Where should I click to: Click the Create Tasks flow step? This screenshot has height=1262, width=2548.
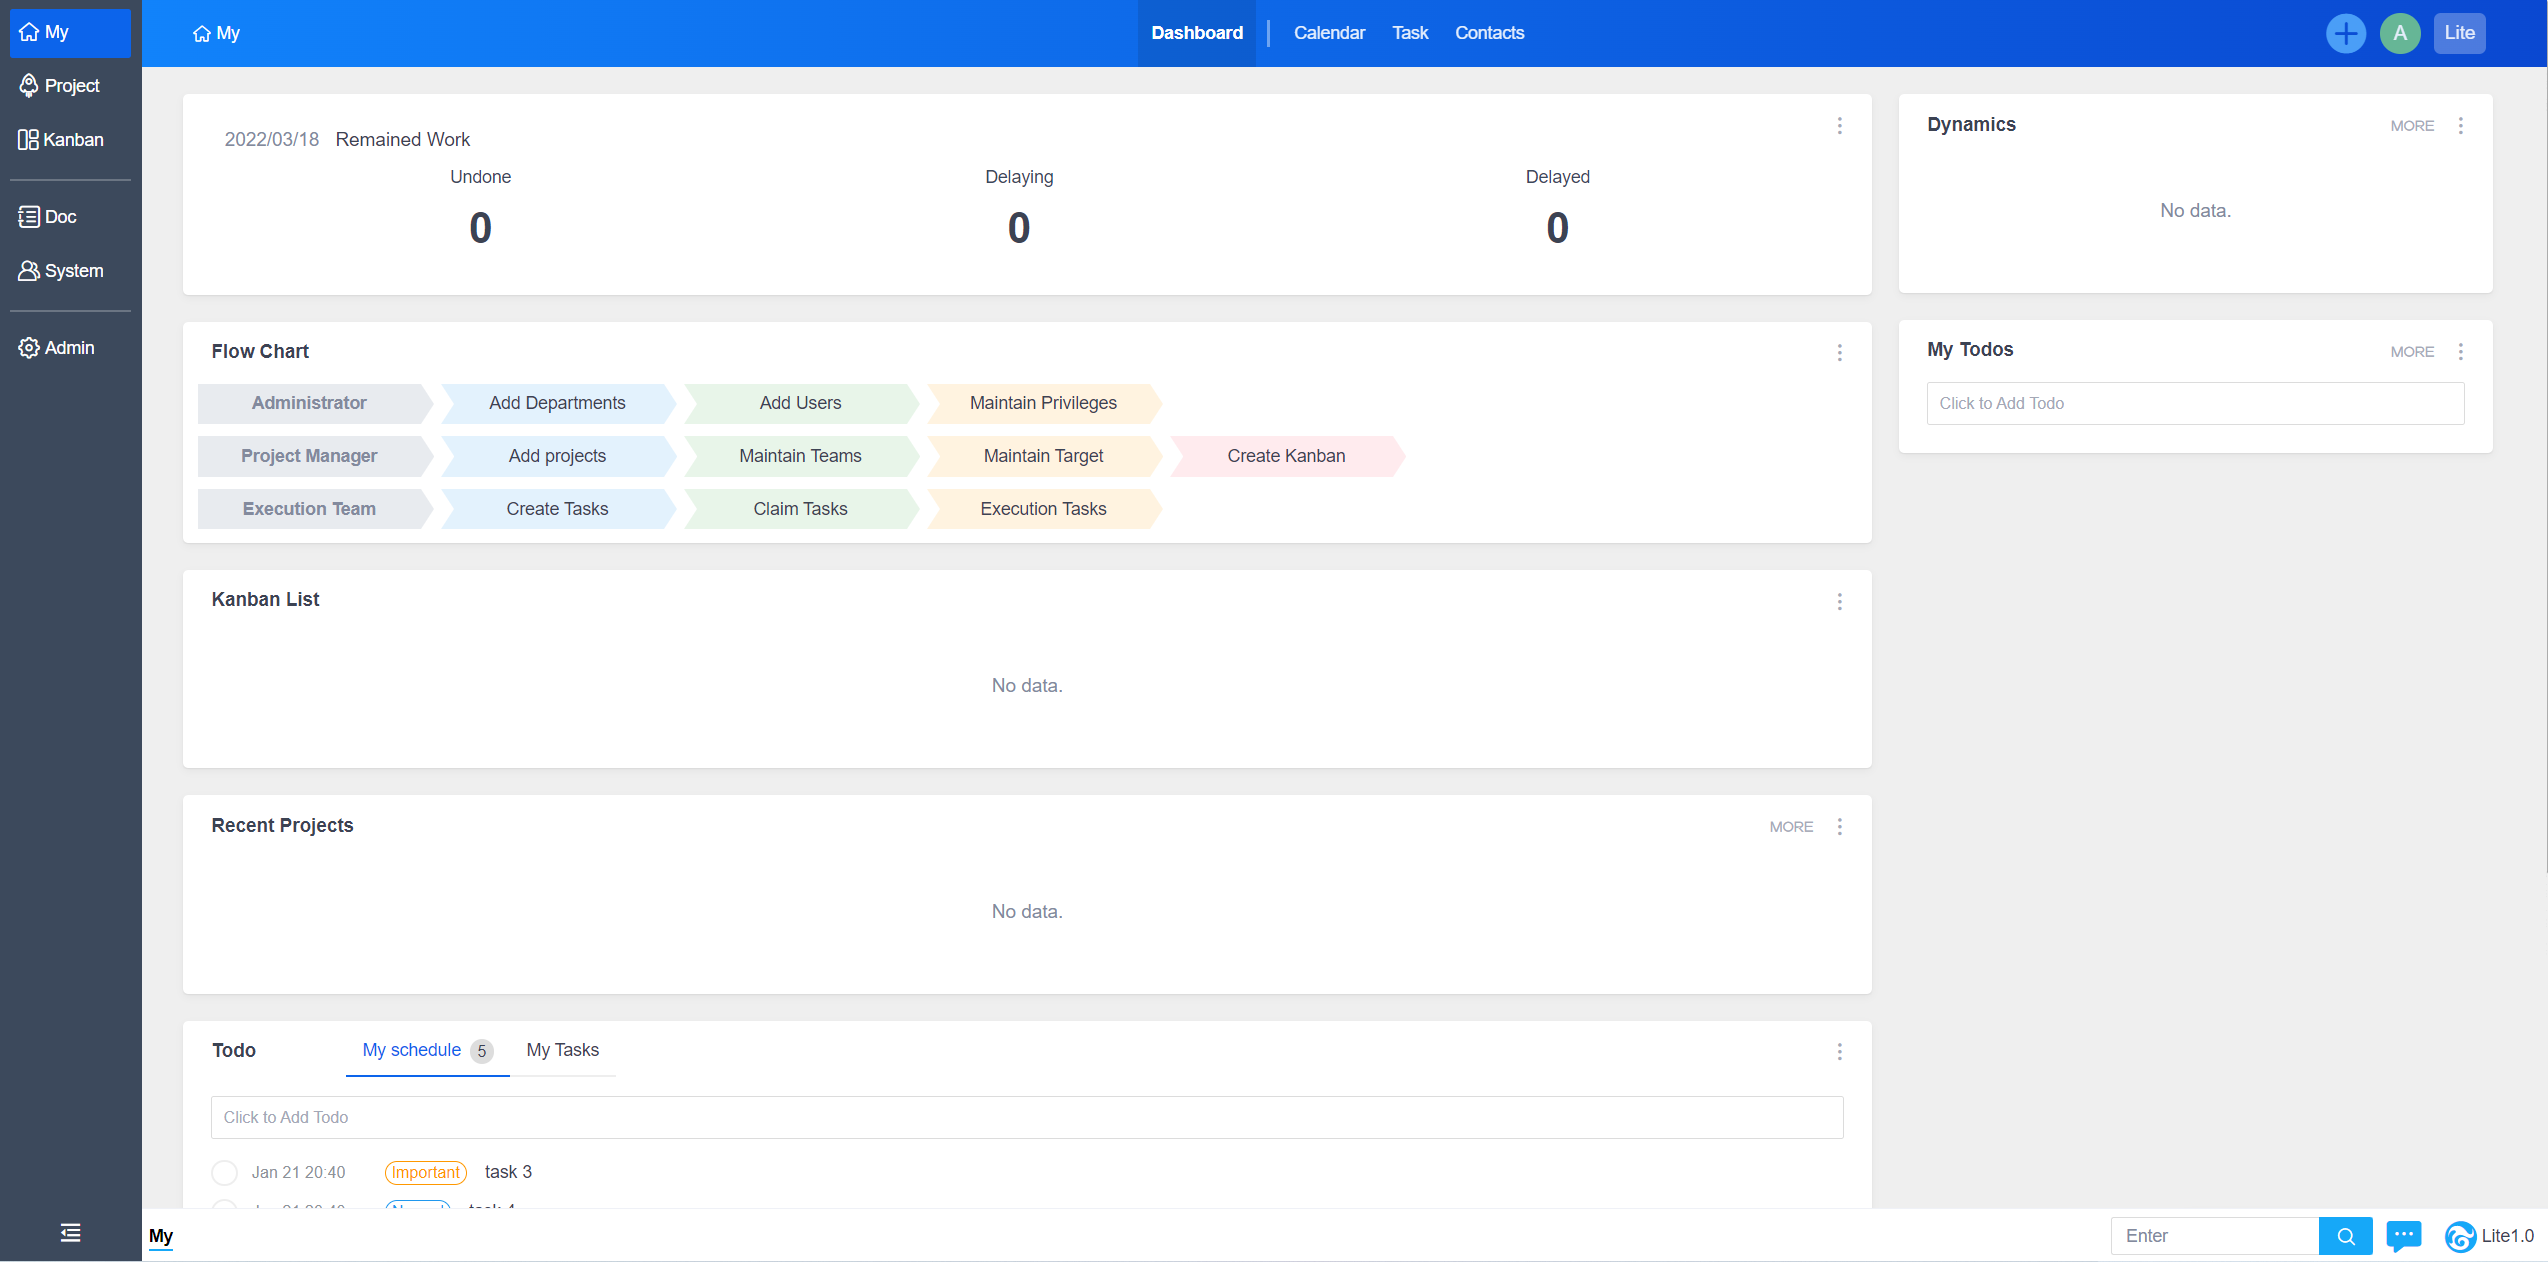click(558, 509)
